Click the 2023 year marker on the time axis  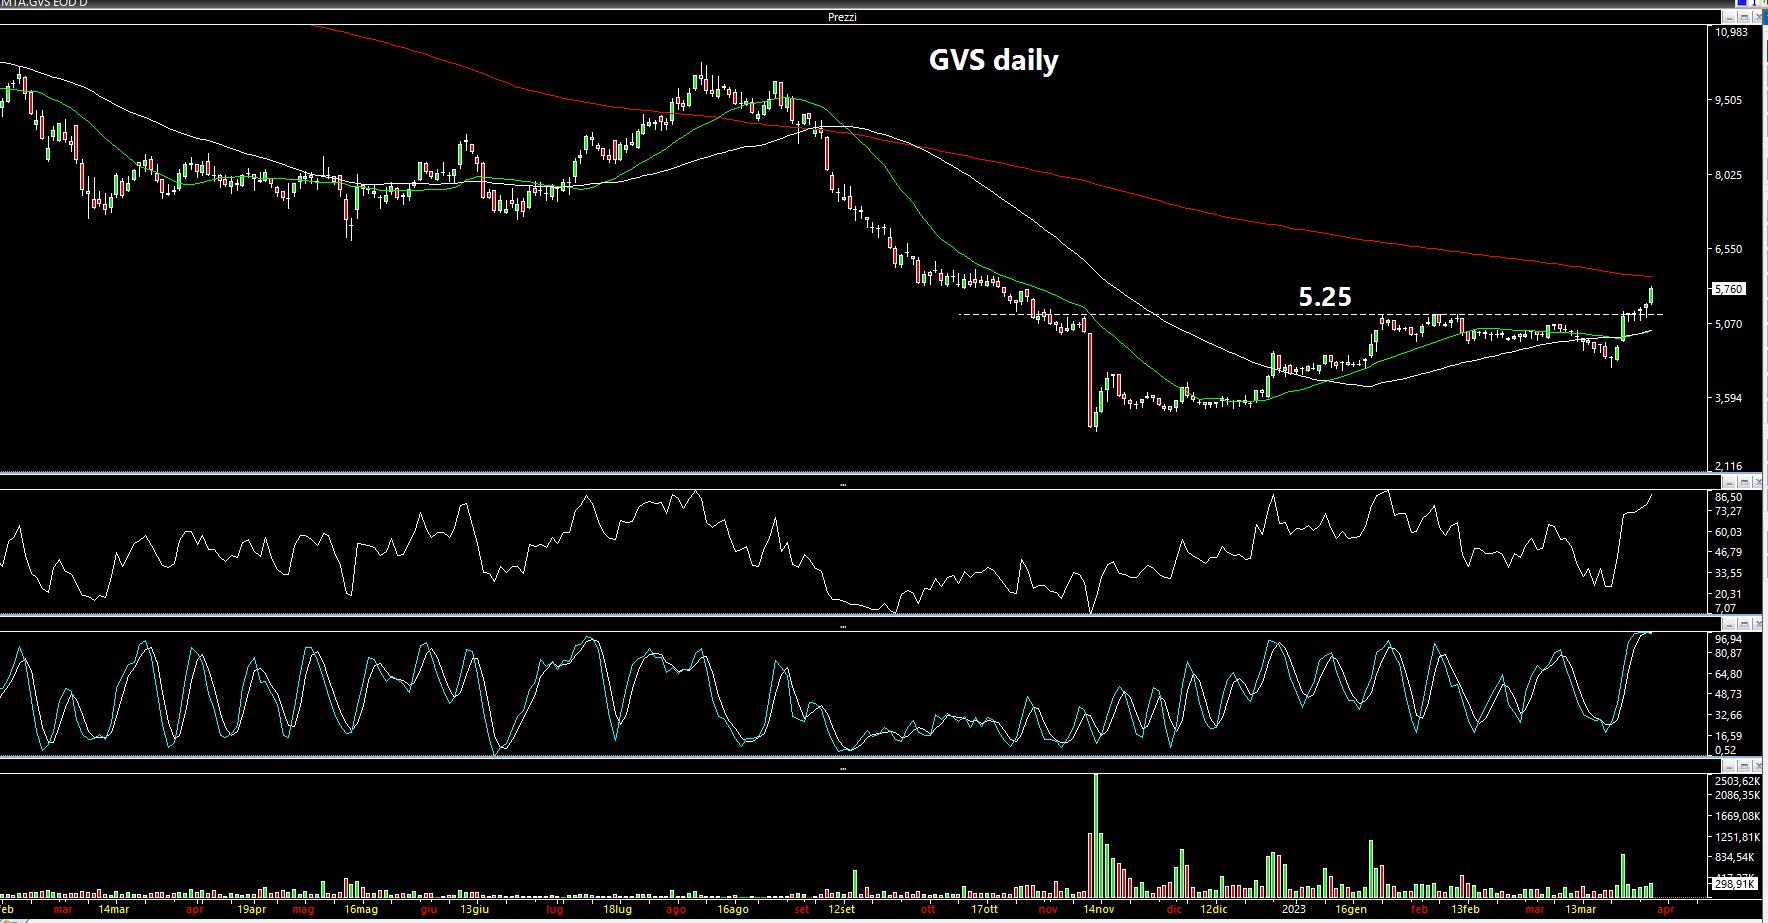point(1293,909)
